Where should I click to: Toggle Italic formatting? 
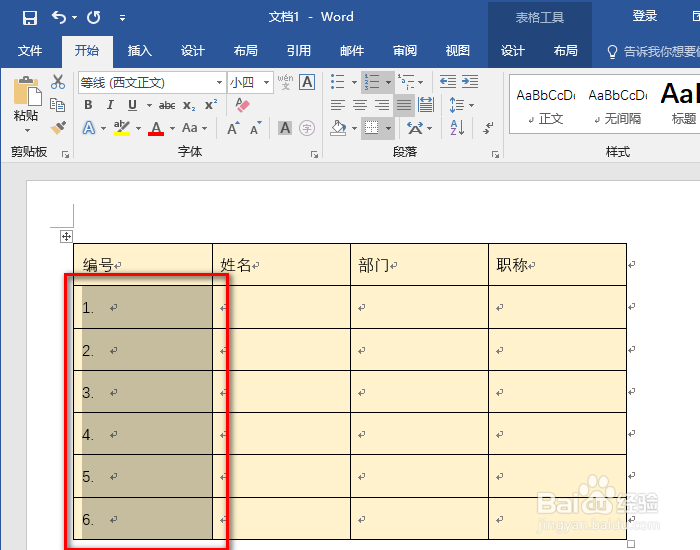[x=110, y=105]
